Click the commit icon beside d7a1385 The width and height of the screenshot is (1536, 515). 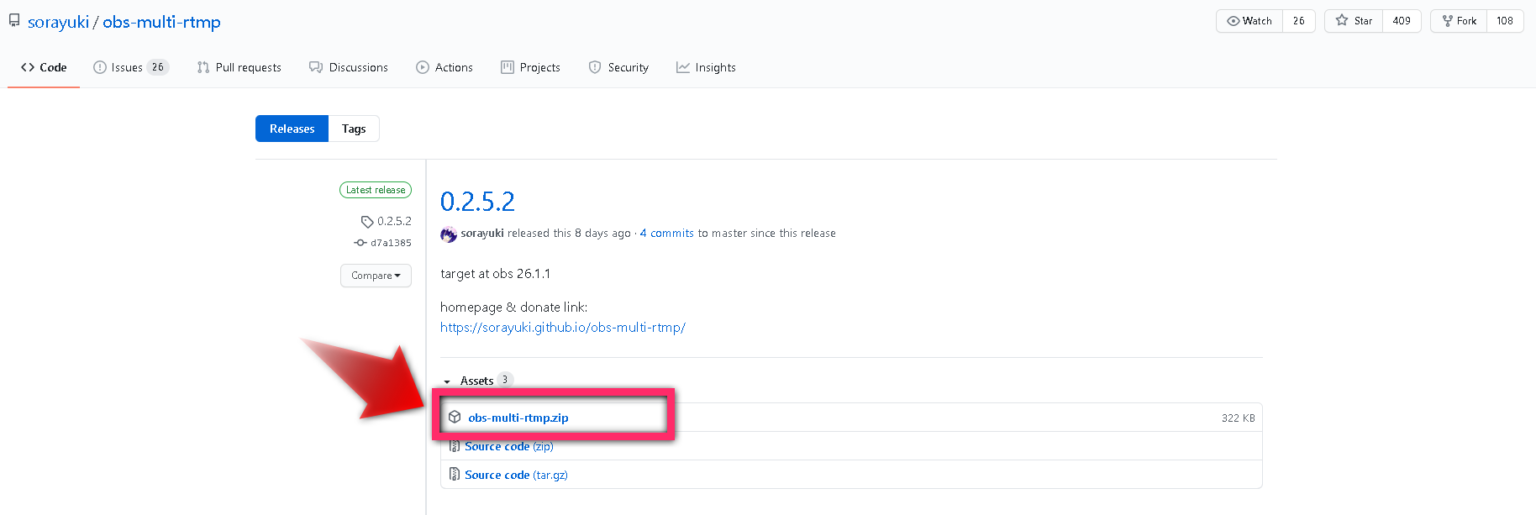click(360, 243)
